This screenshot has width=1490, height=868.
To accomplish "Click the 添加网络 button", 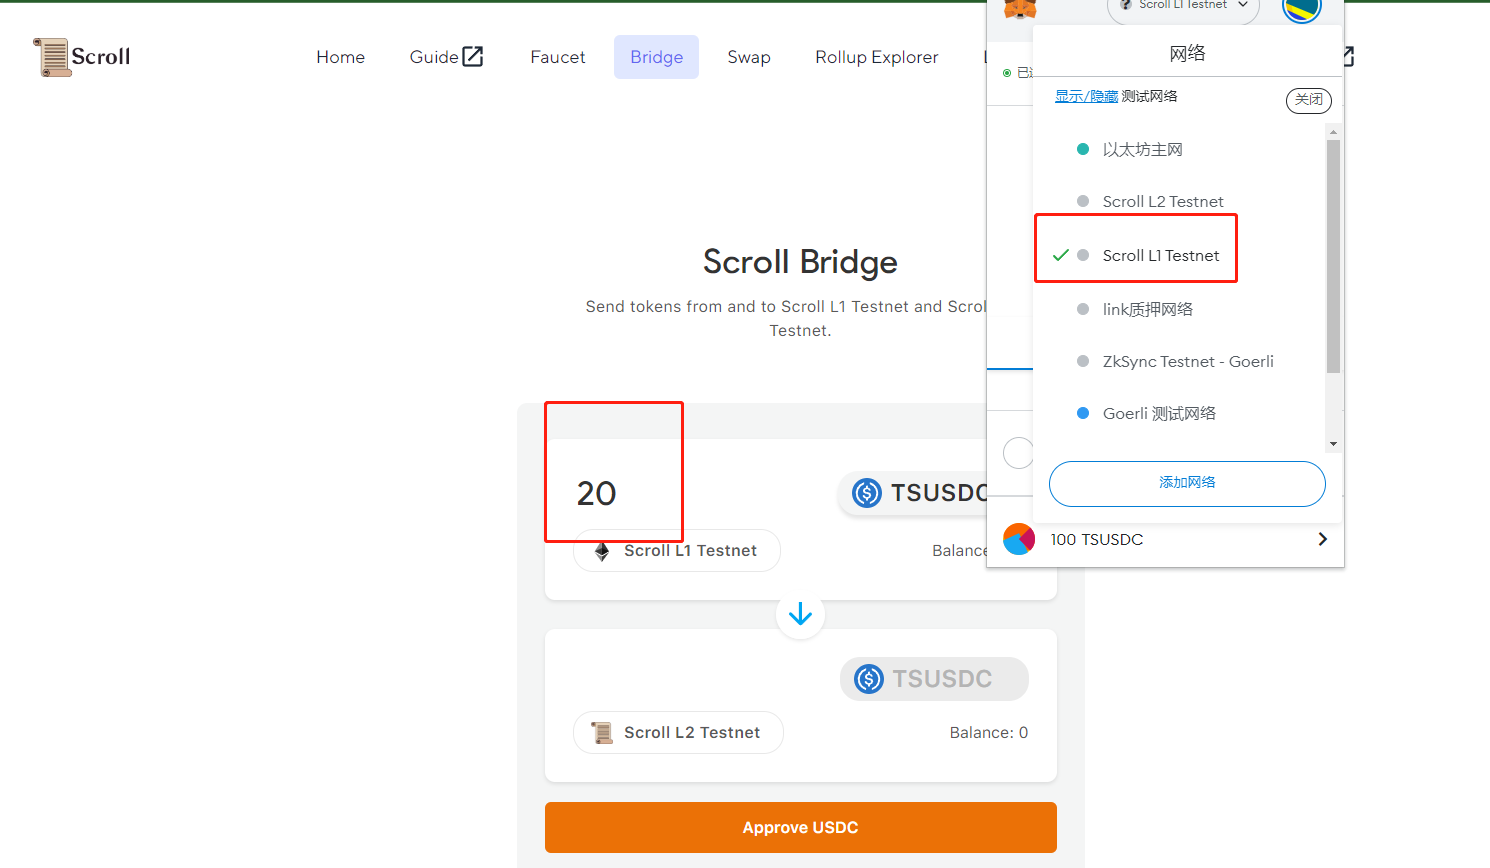I will point(1187,483).
